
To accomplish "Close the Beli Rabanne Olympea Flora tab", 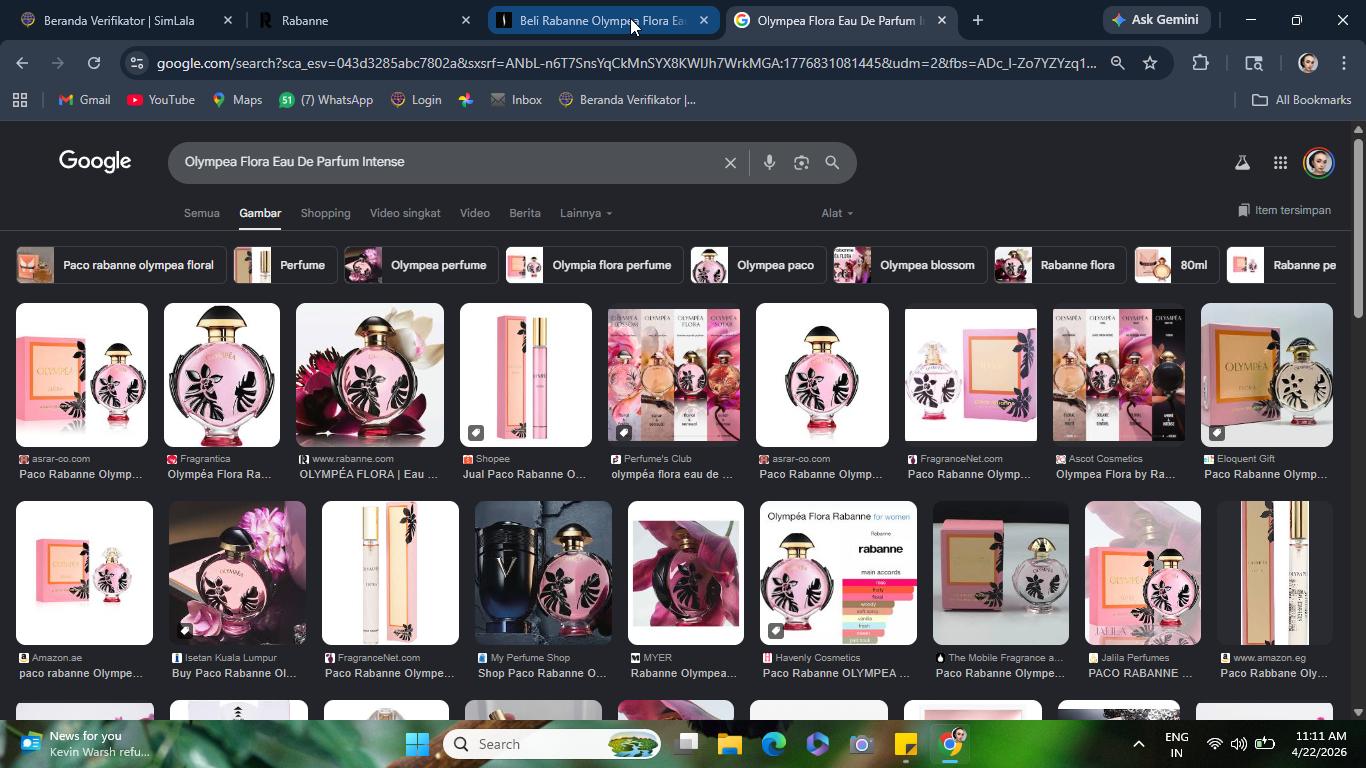I will click(704, 20).
